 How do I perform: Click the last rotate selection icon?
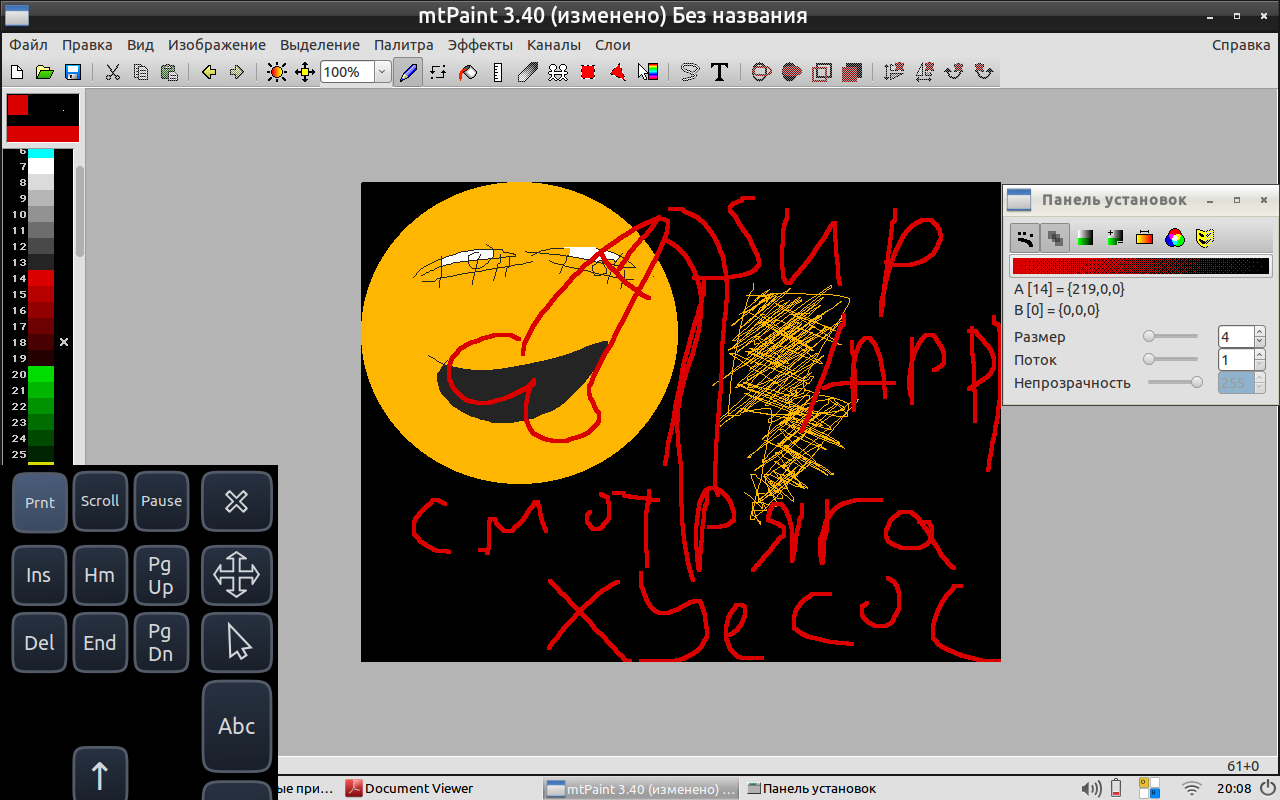coord(984,72)
